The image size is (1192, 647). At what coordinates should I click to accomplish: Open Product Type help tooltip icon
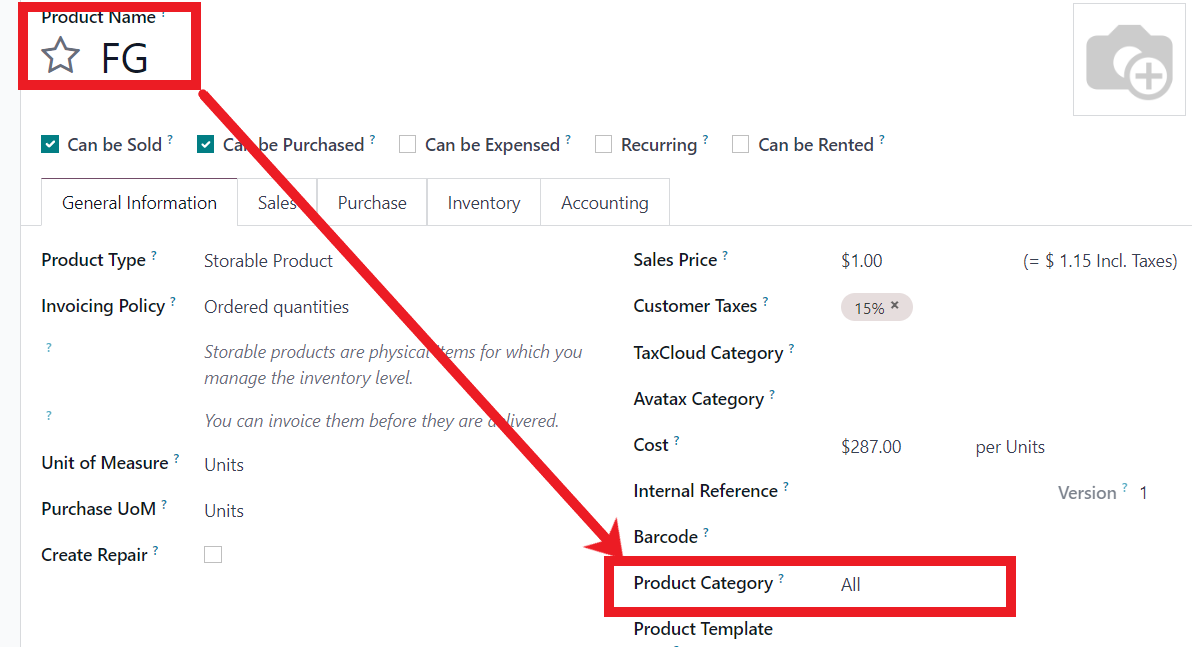tap(154, 255)
